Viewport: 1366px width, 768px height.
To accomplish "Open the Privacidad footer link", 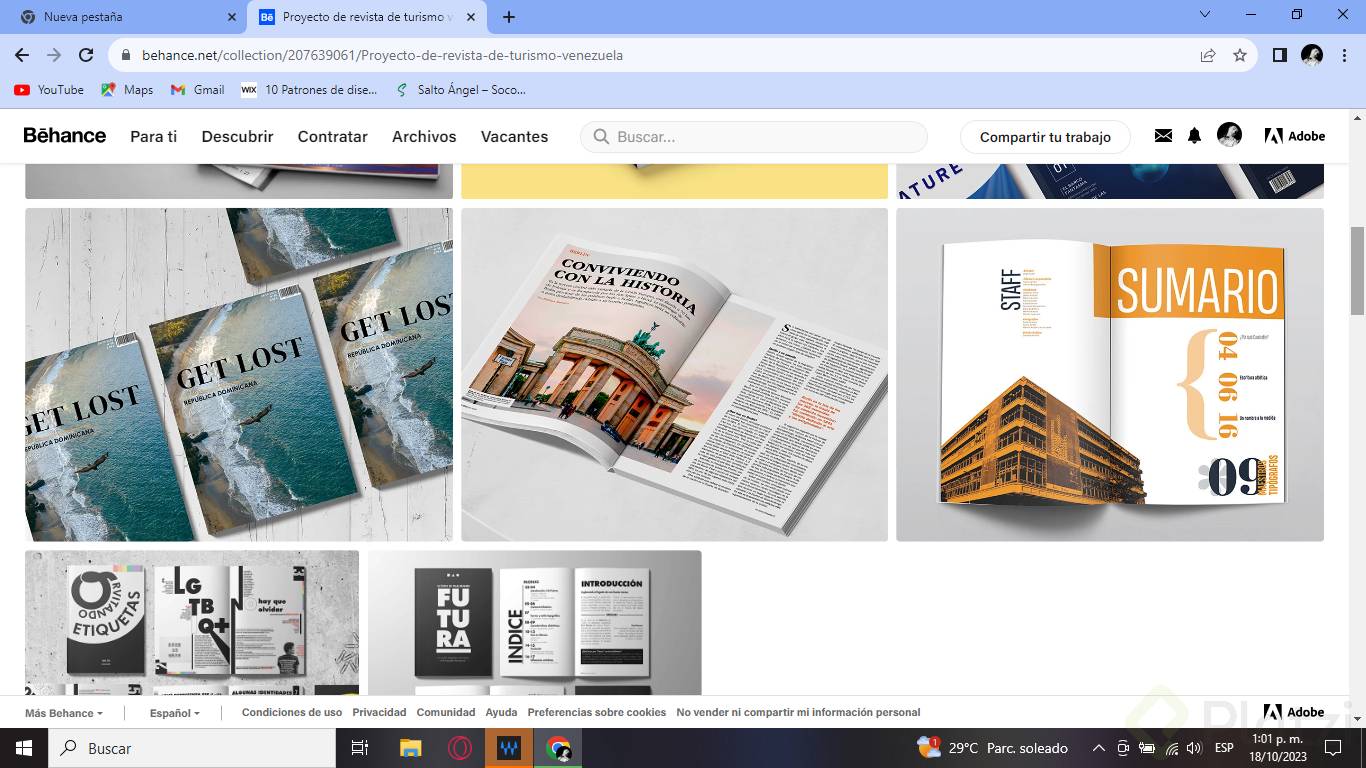I will click(x=379, y=713).
